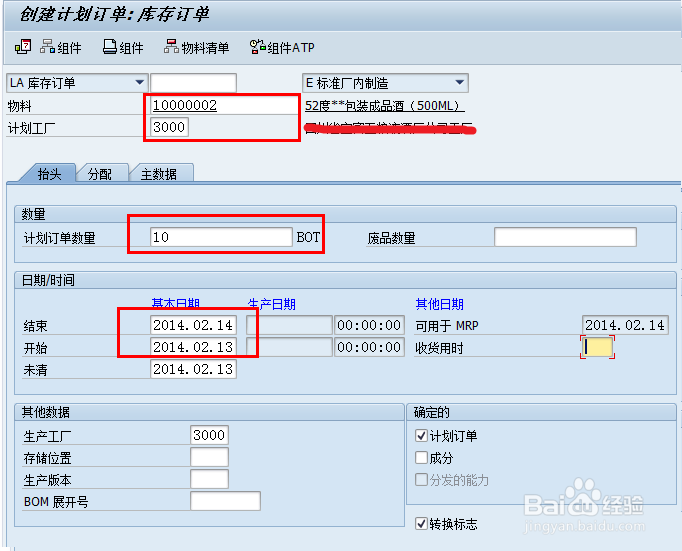Click the 计划订单数量 quantity field

click(221, 237)
